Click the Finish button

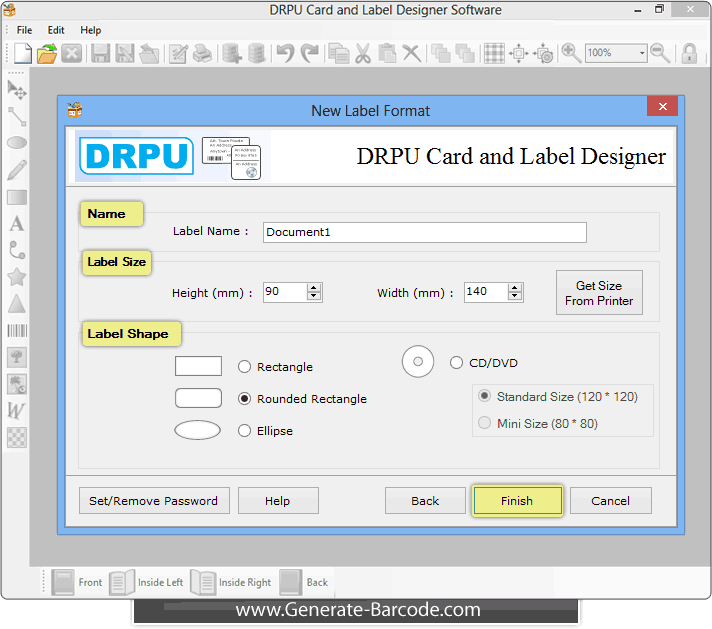coord(517,501)
